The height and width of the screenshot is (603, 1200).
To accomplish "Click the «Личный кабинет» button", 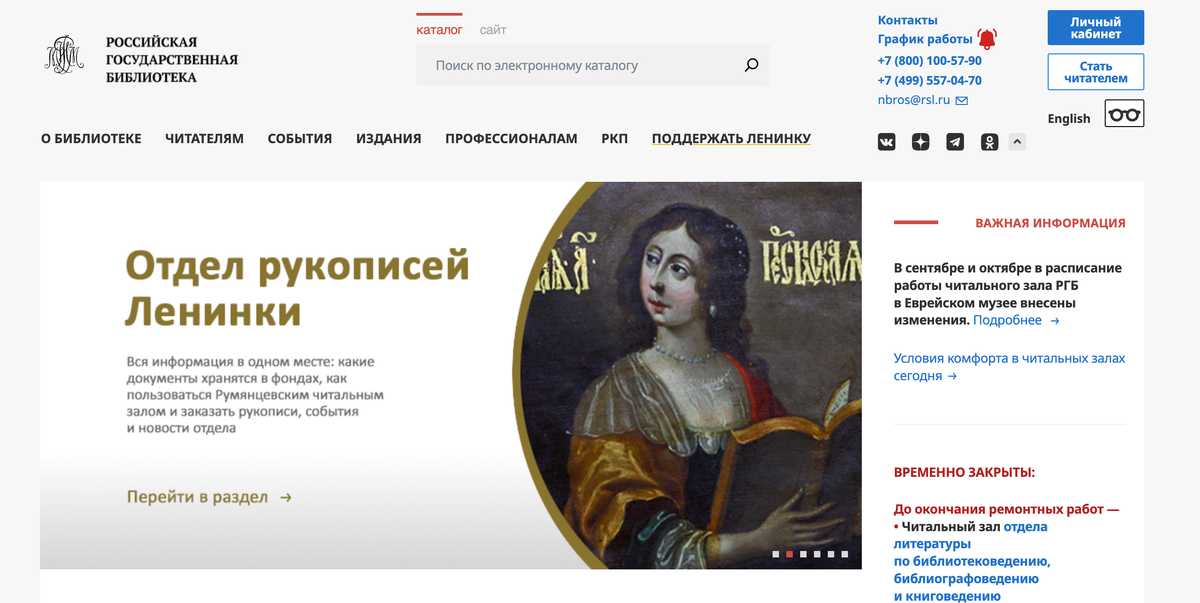I will click(x=1096, y=28).
